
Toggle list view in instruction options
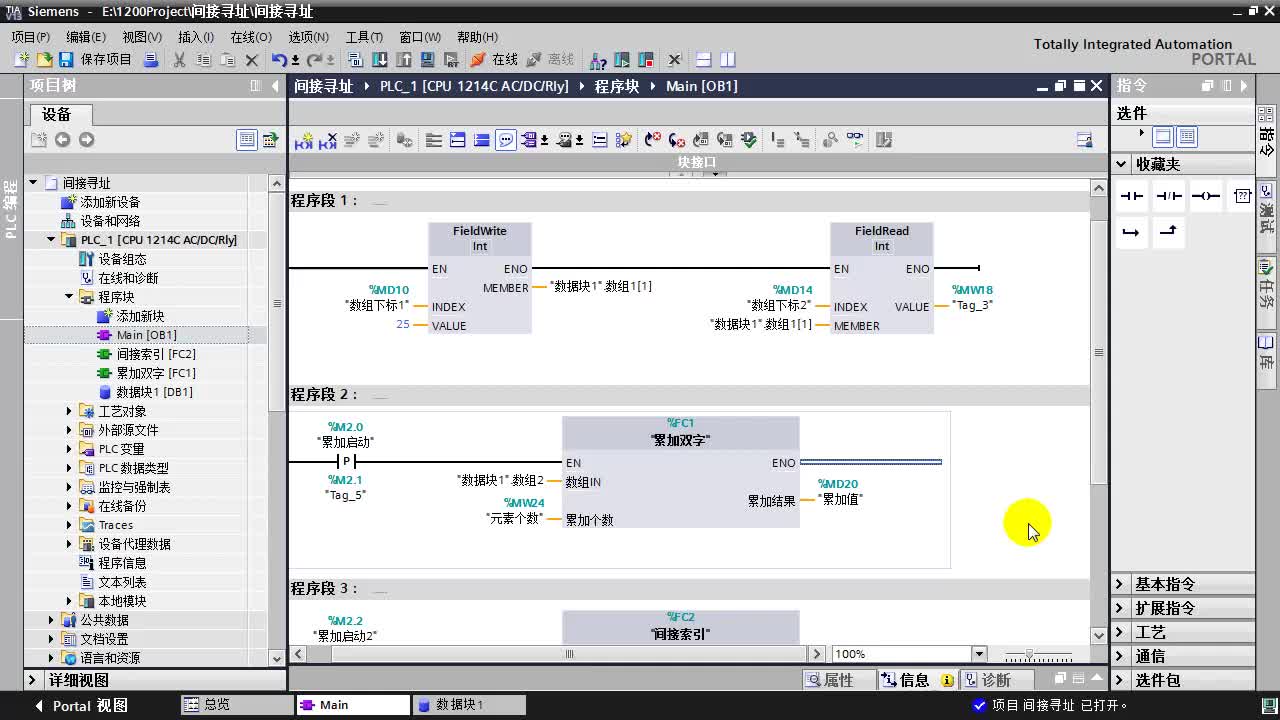(x=1187, y=137)
